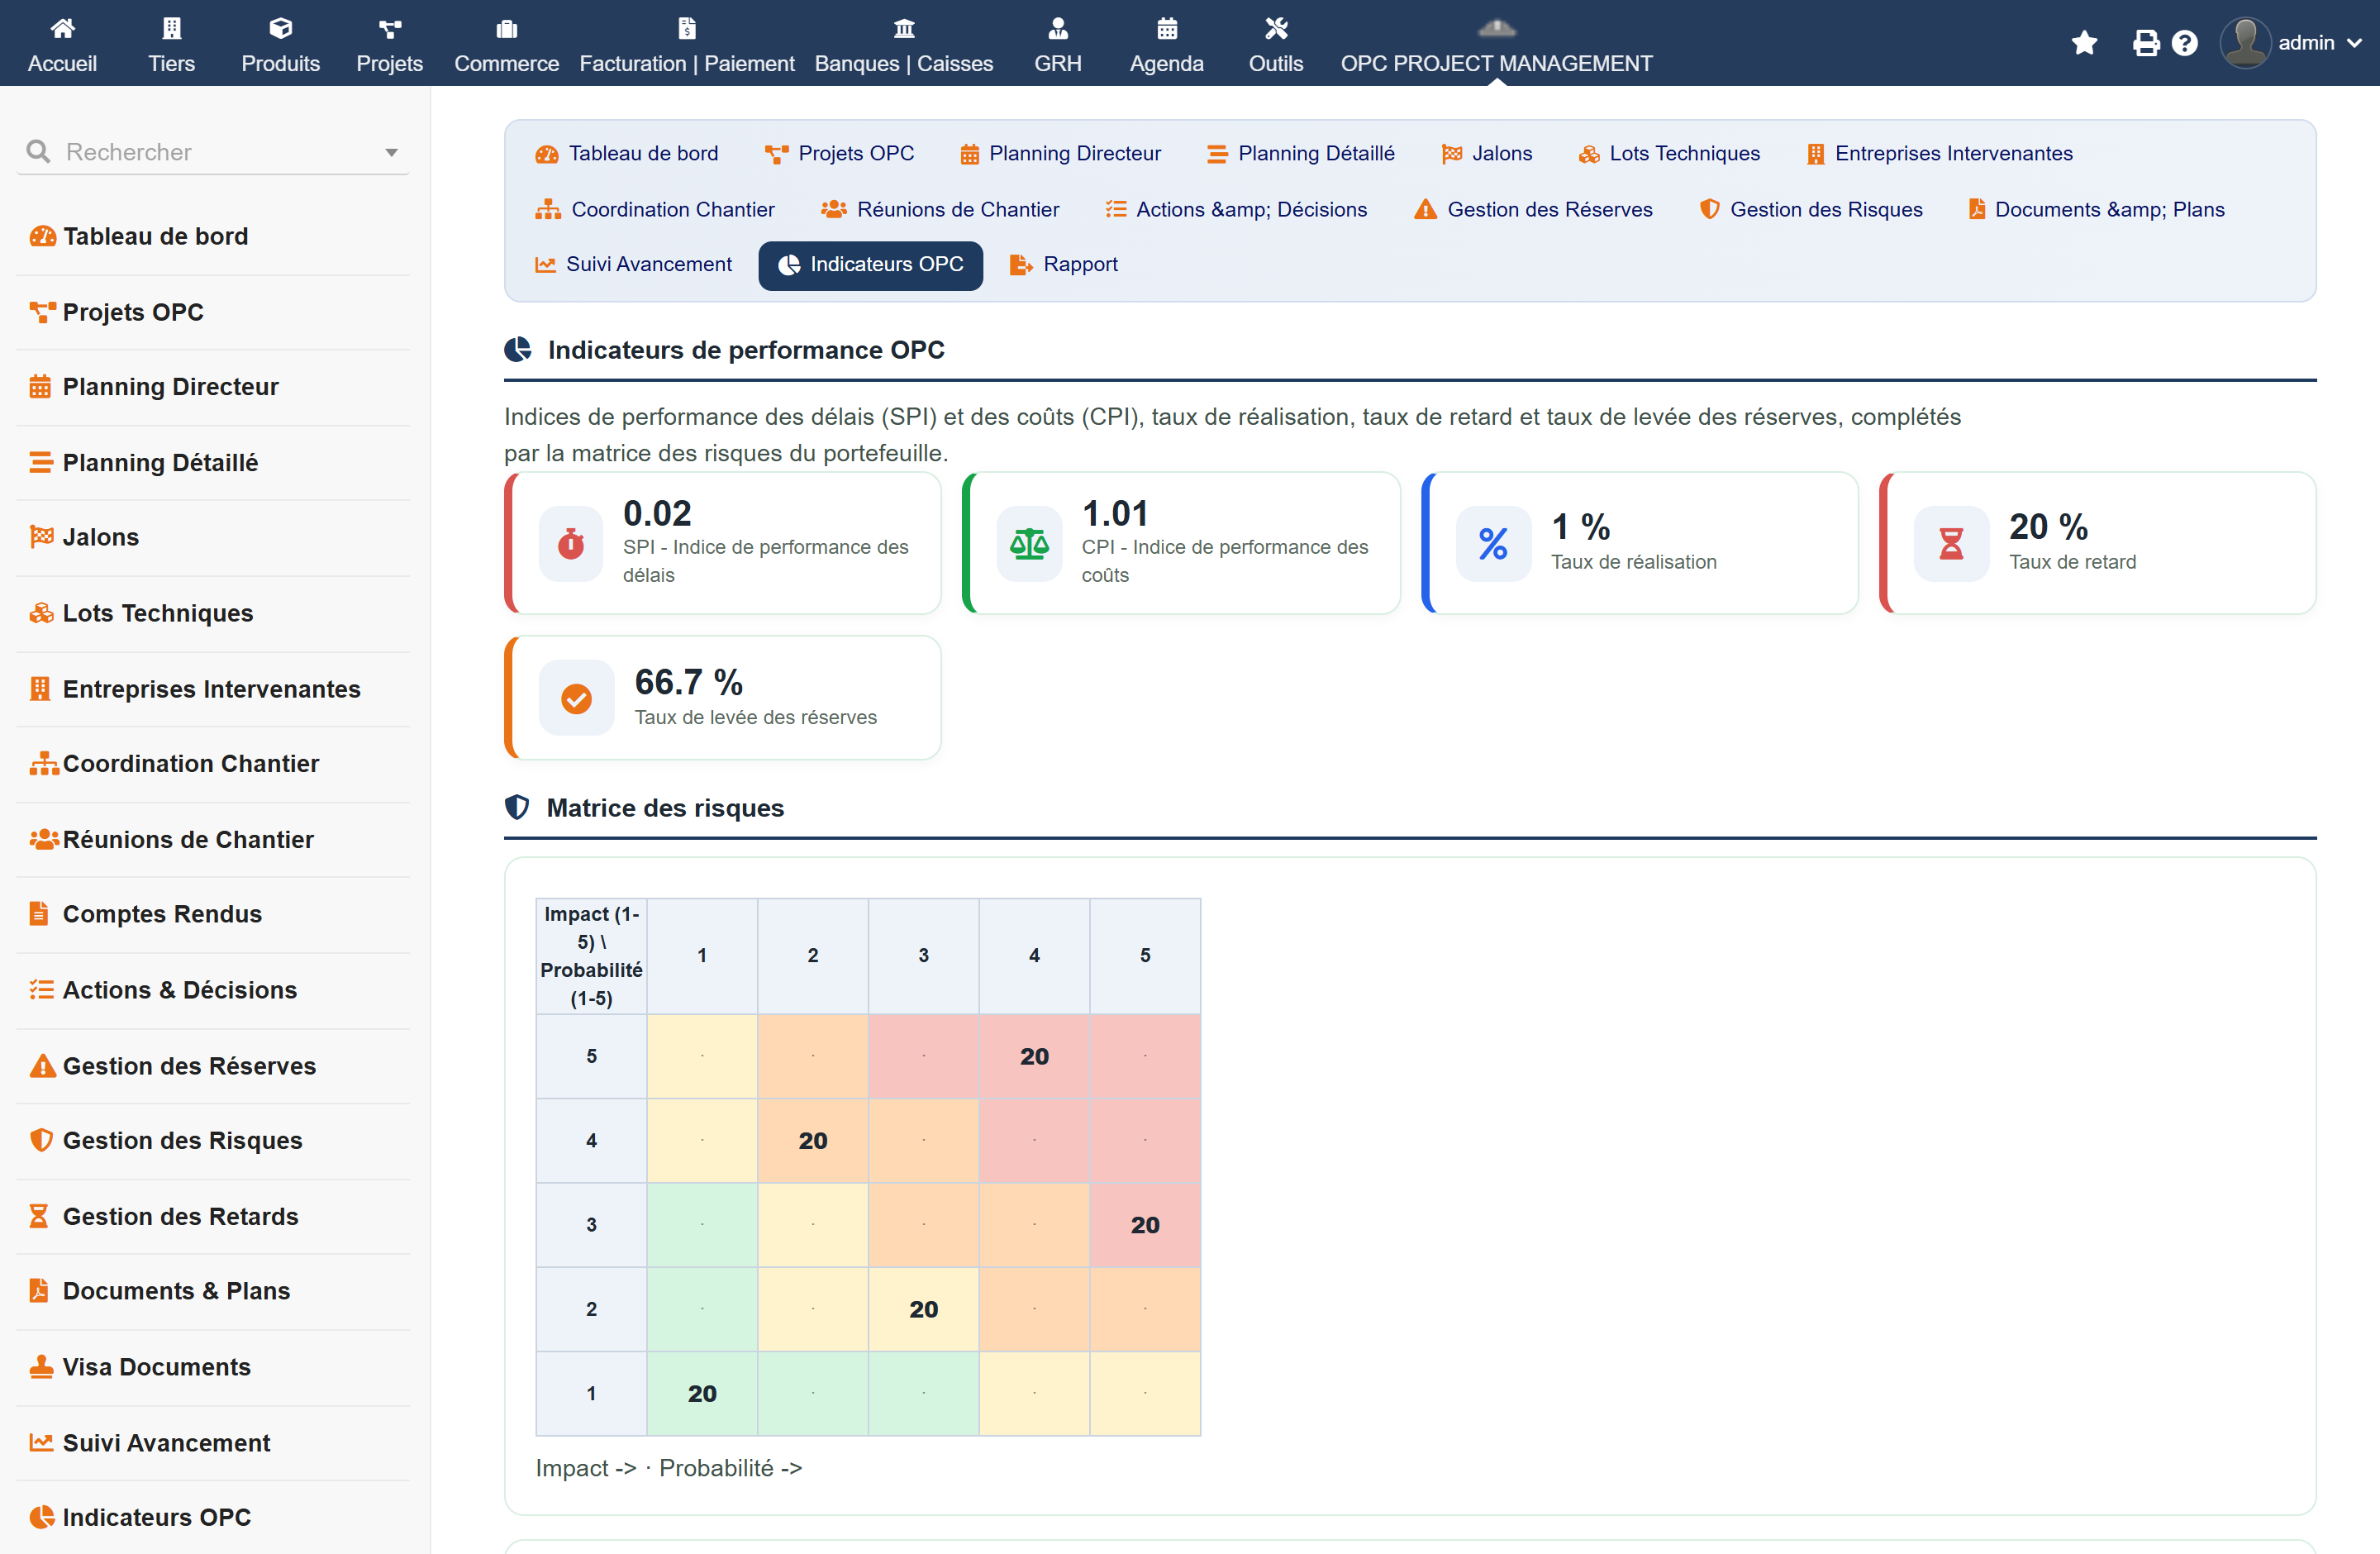Click the red matrix cell showing 20 in row 5
Screen dimensions: 2380x1554
pos(1034,1056)
